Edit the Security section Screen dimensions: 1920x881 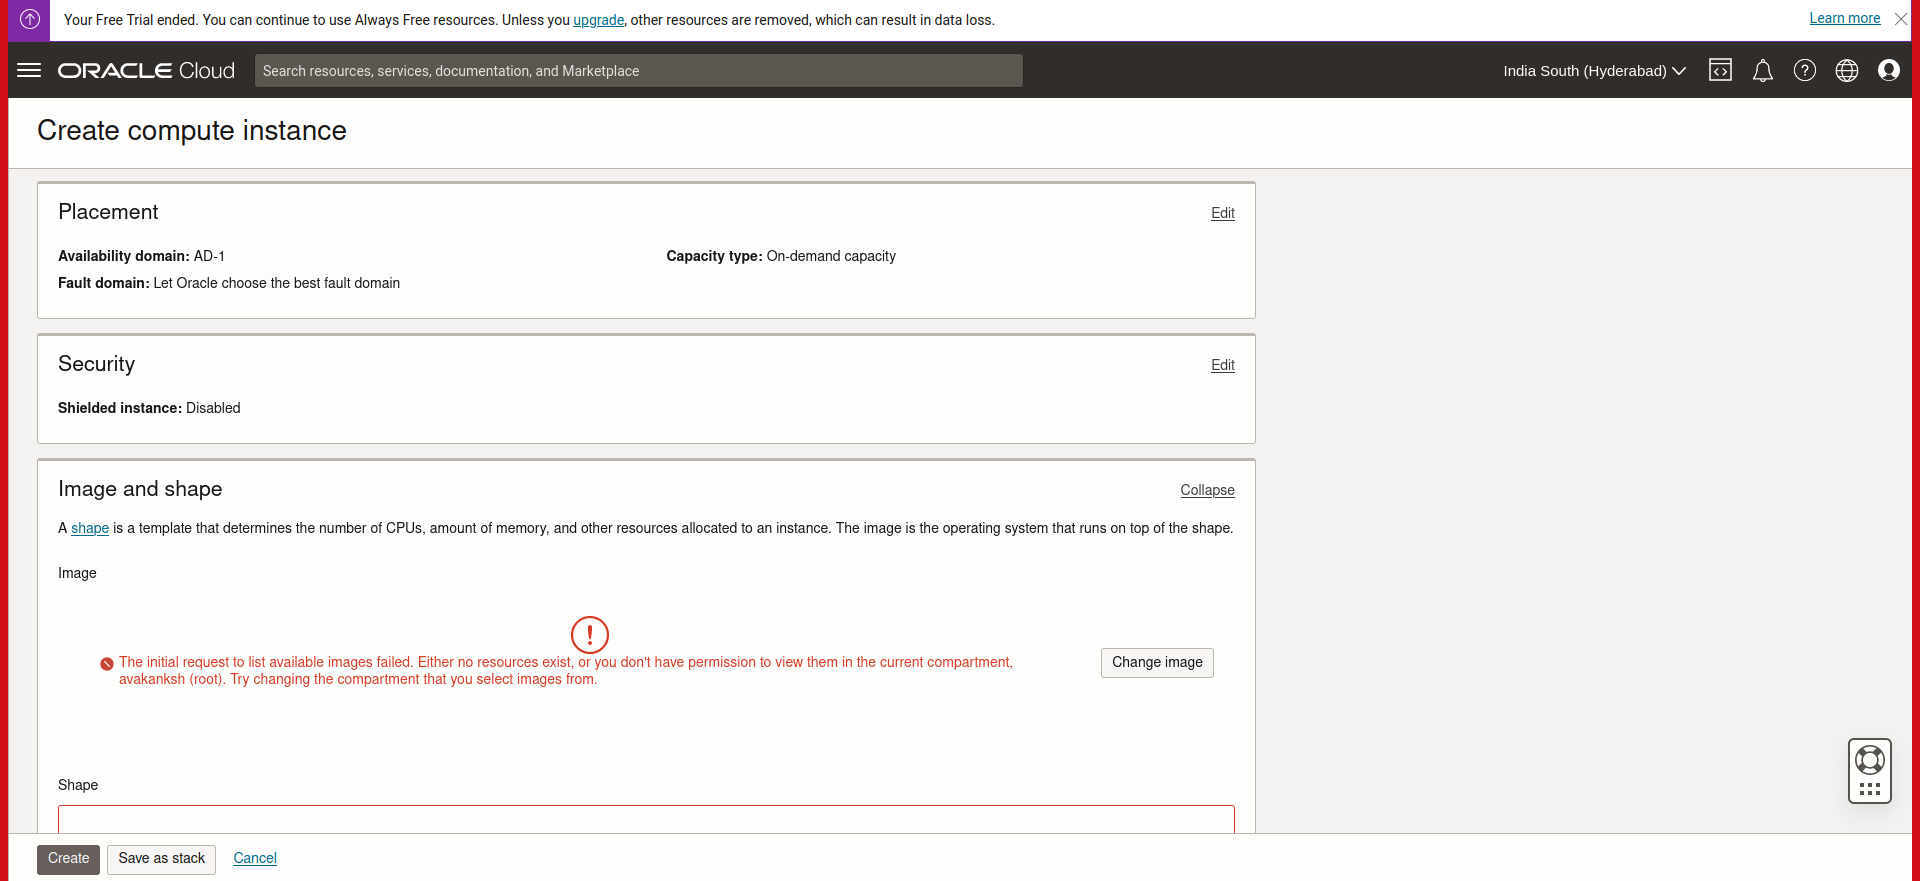(1222, 365)
